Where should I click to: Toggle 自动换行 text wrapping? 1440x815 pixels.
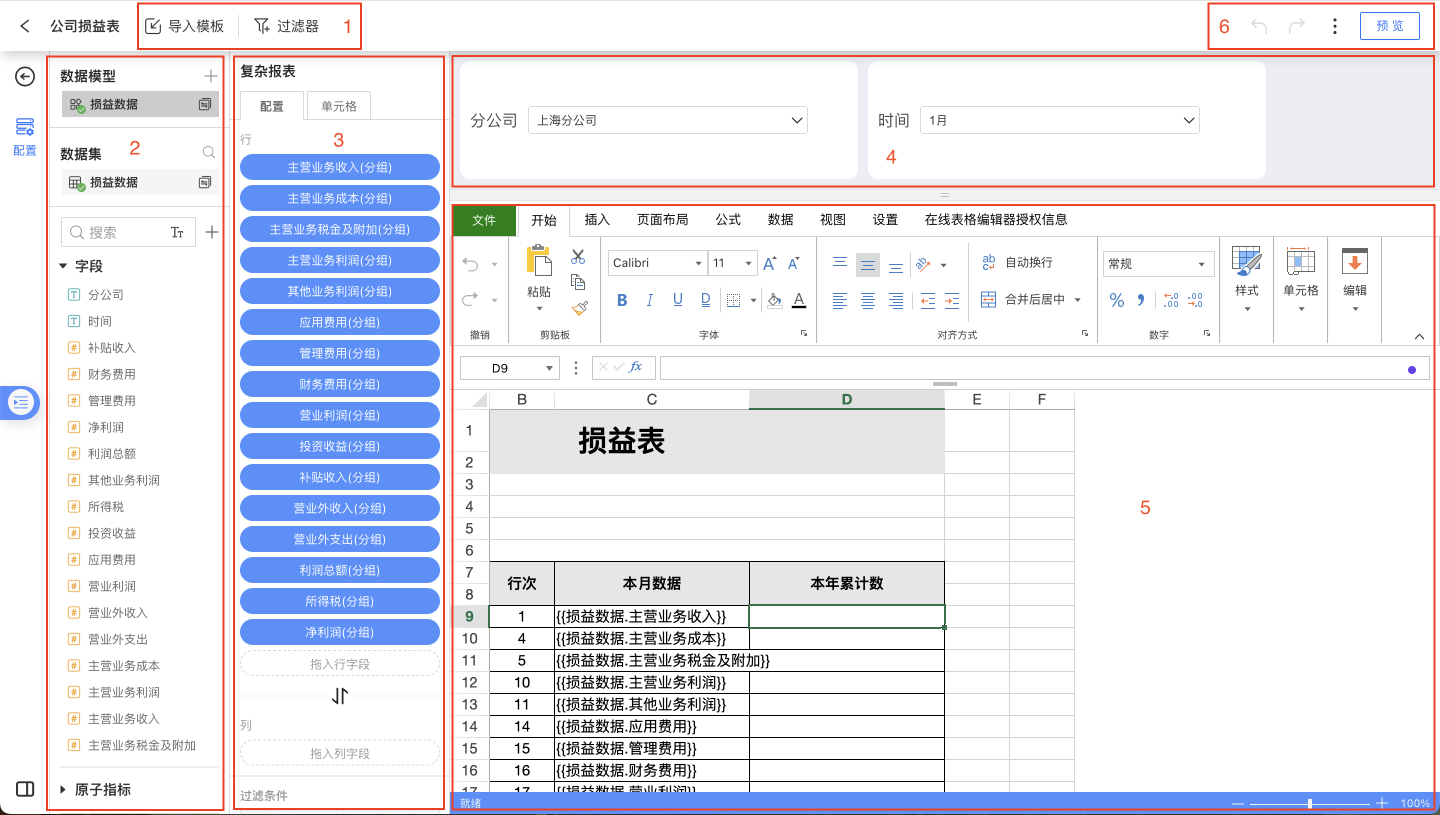pyautogui.click(x=1017, y=262)
